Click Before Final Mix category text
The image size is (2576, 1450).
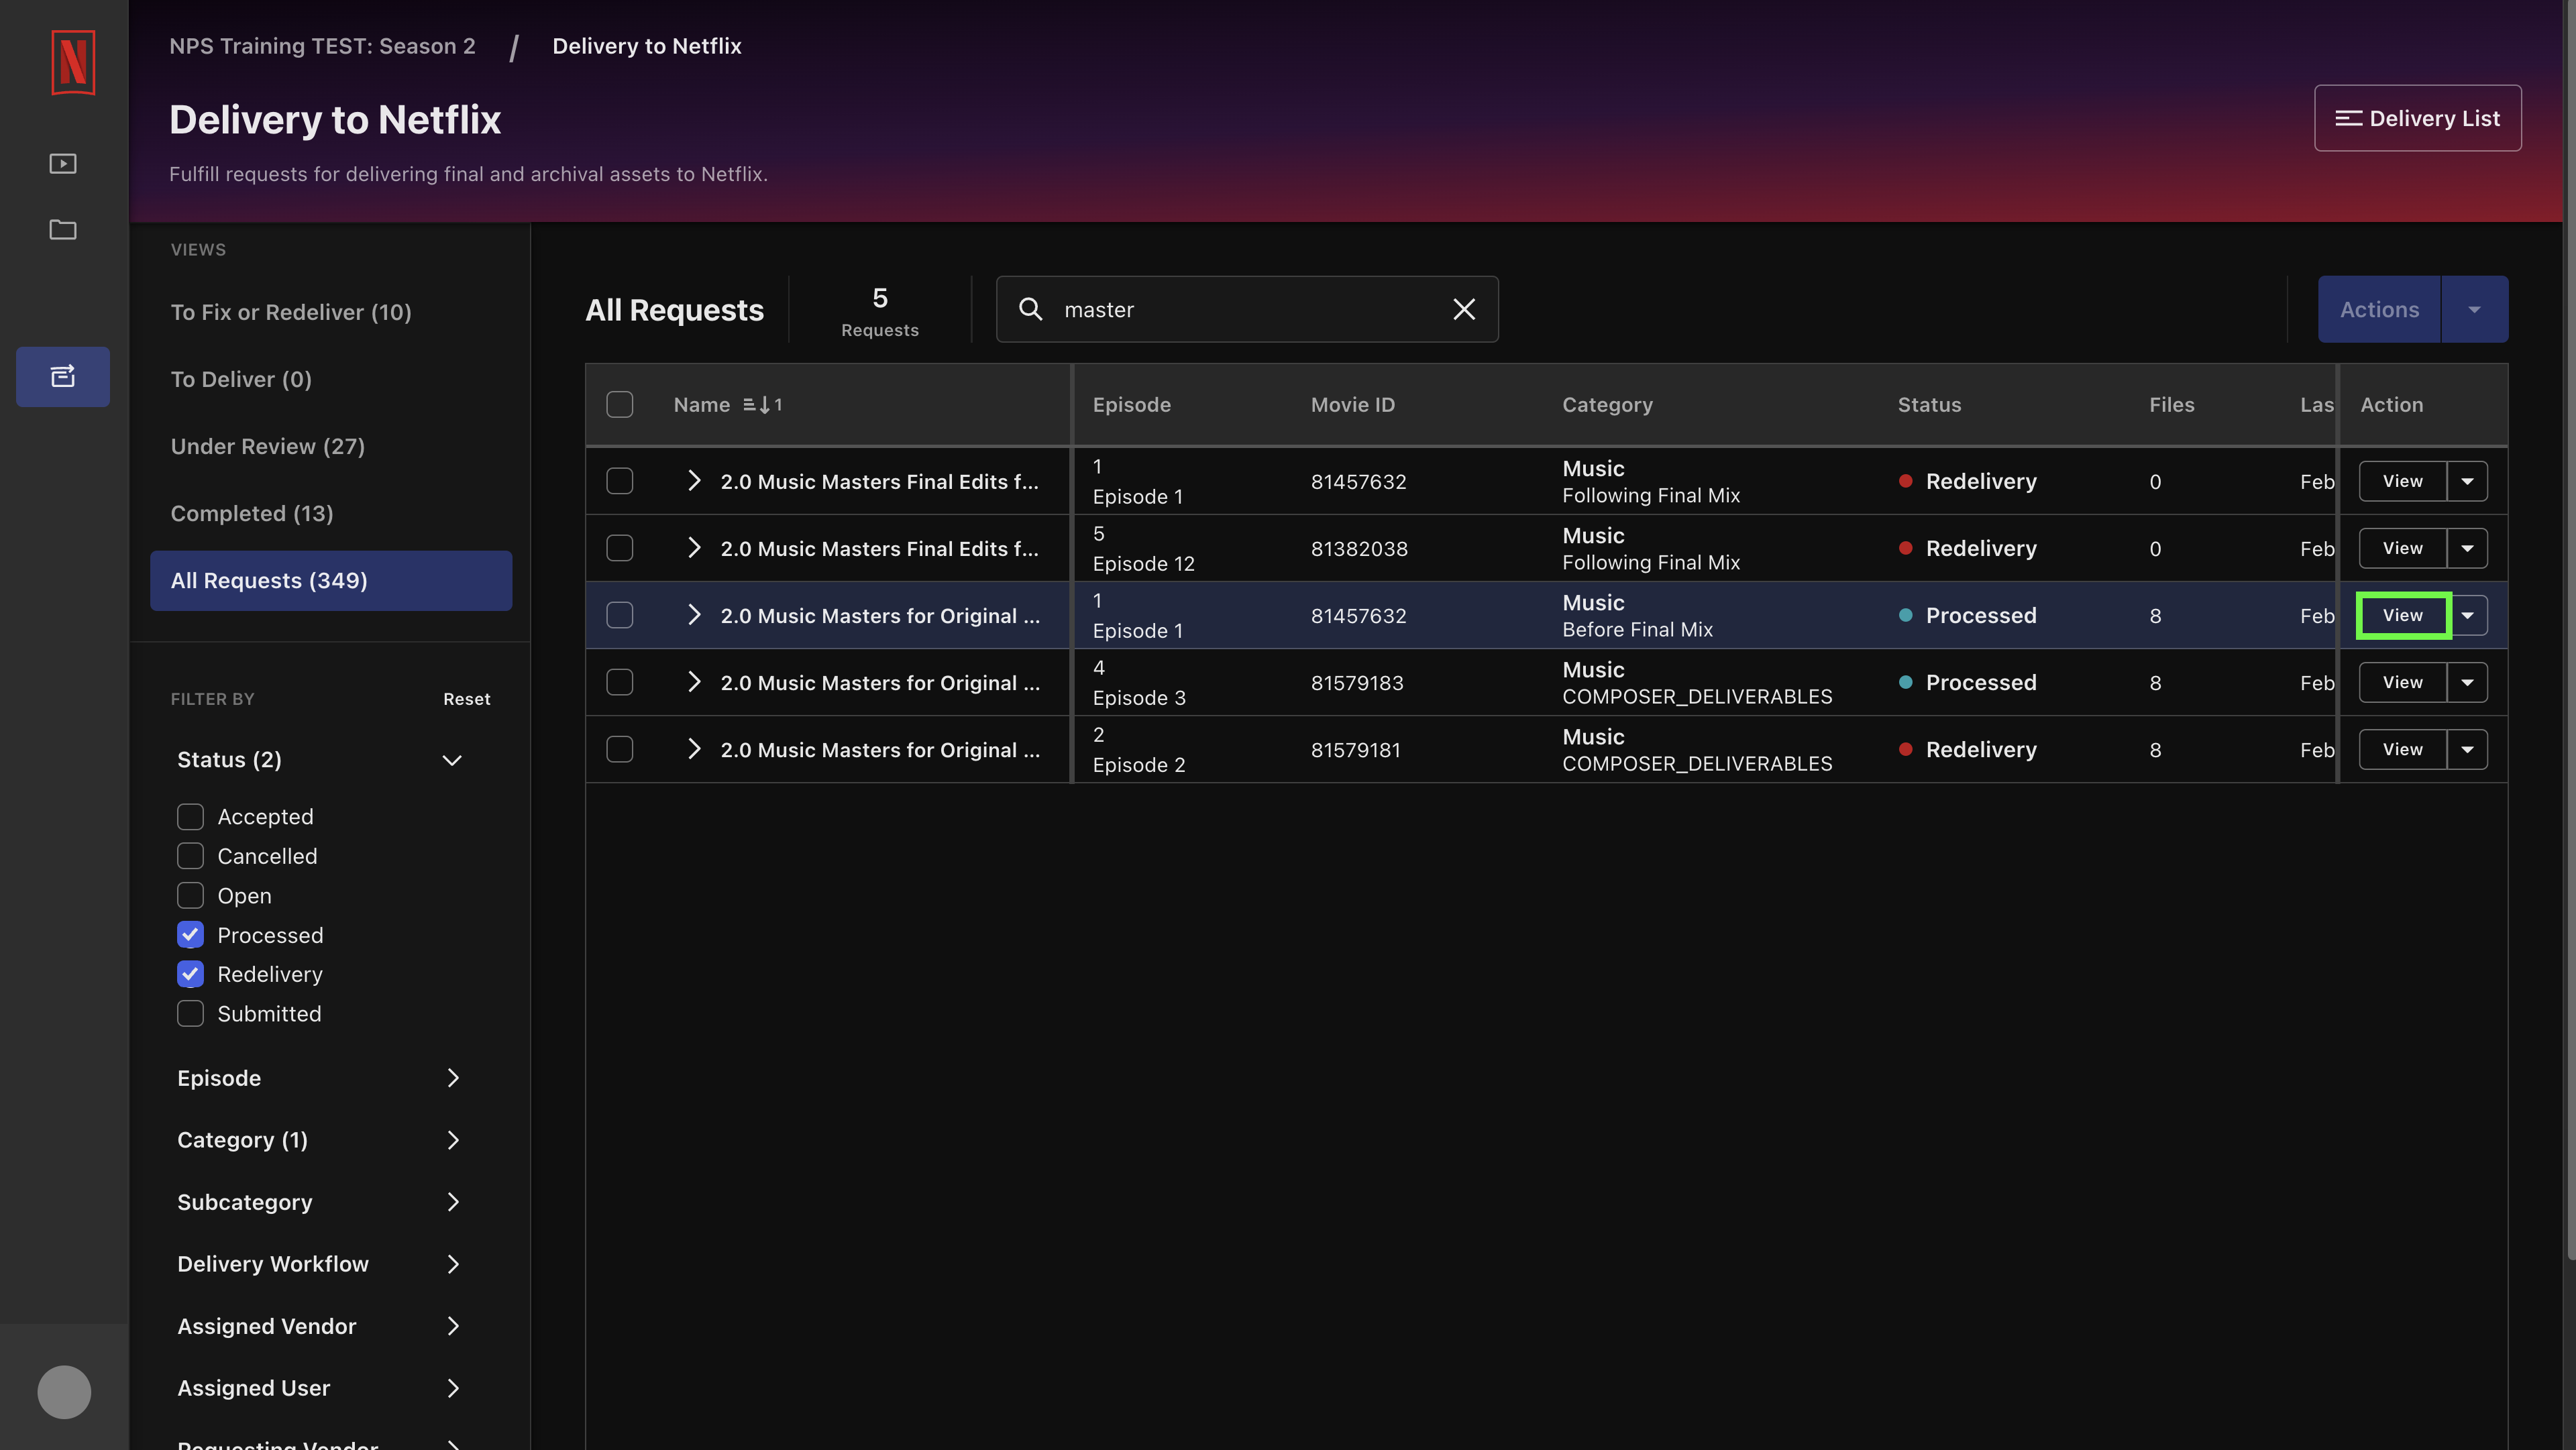coord(1637,630)
